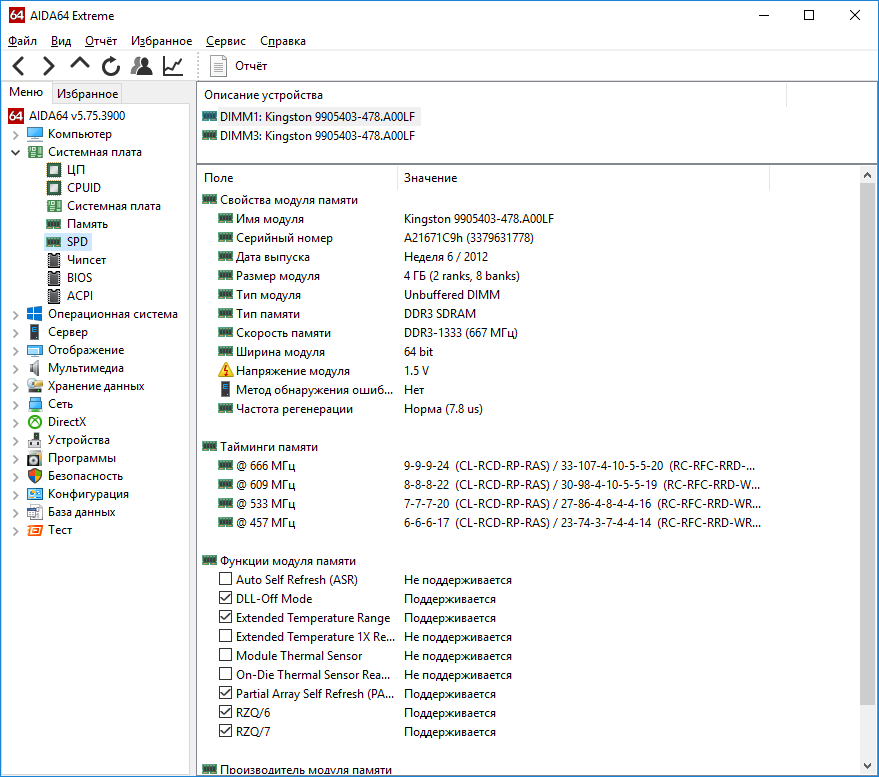The height and width of the screenshot is (777, 879).
Task: Open the Файл menu
Action: (x=22, y=41)
